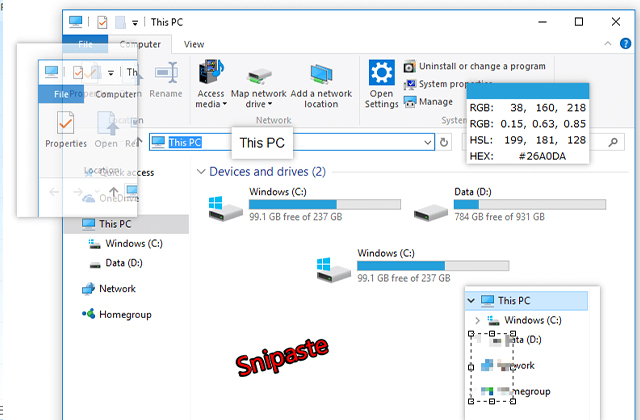Click the Rename ribbon button
Image resolution: width=640 pixels, height=420 pixels.
pos(166,80)
